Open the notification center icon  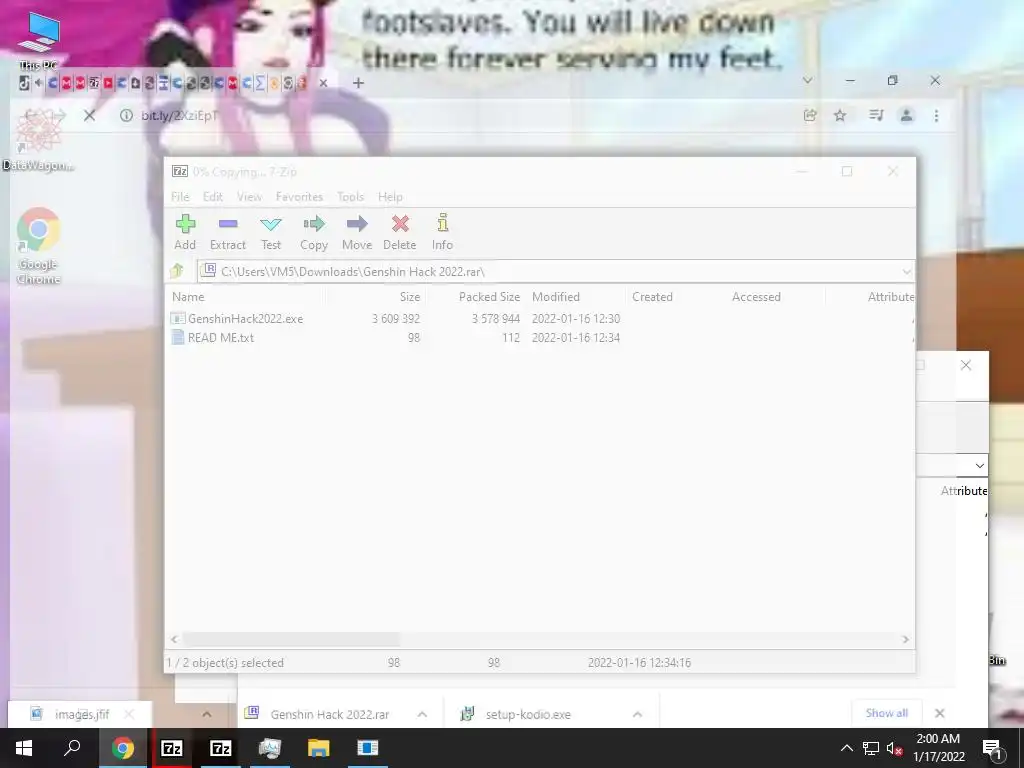[x=992, y=748]
